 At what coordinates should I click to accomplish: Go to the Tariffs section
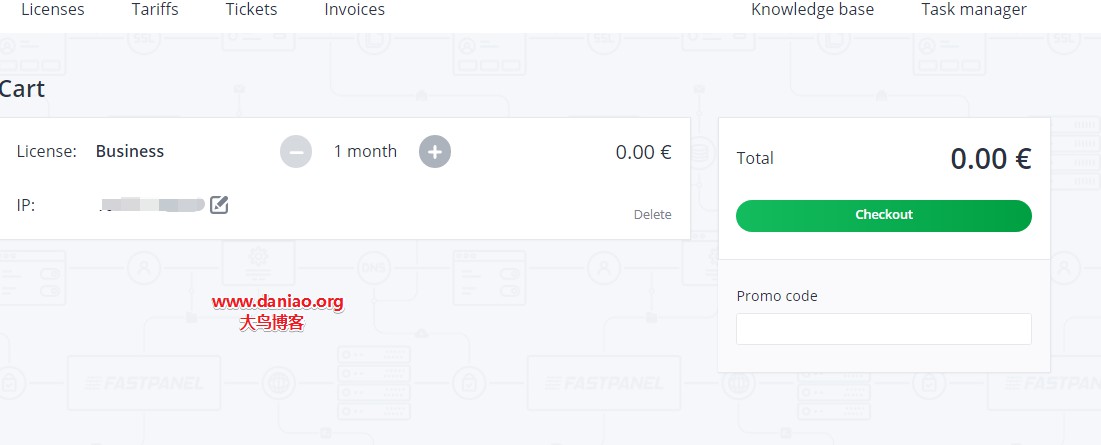pyautogui.click(x=155, y=10)
